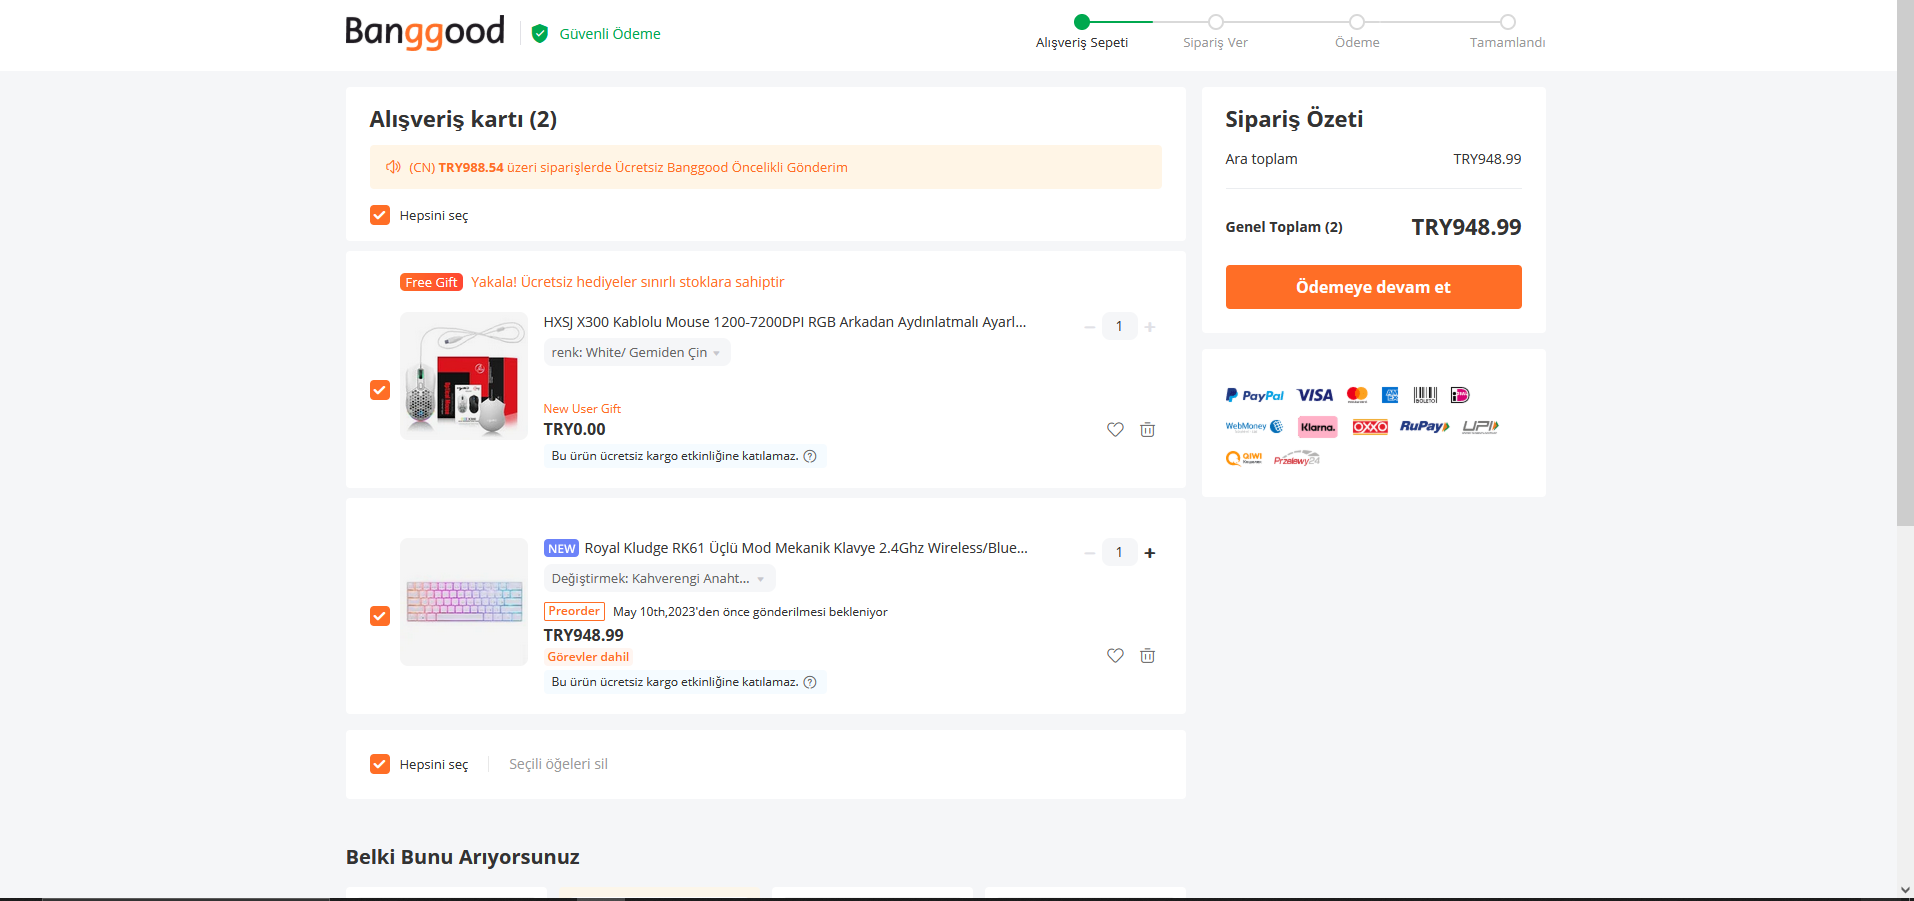Click the RK61 keyboard quantity field
Image resolution: width=1914 pixels, height=901 pixels.
pos(1119,552)
